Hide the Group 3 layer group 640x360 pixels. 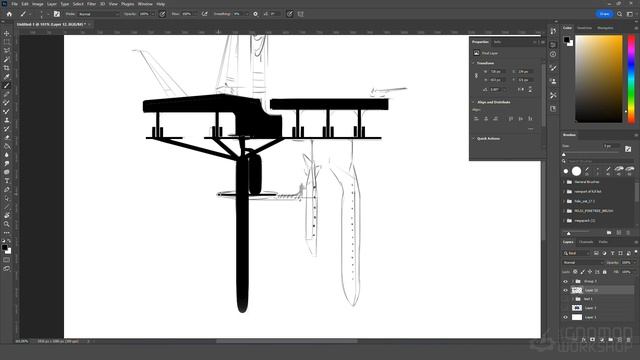tap(565, 281)
